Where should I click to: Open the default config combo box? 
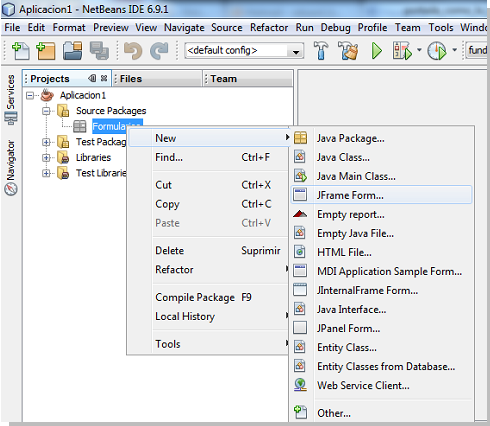tap(244, 51)
